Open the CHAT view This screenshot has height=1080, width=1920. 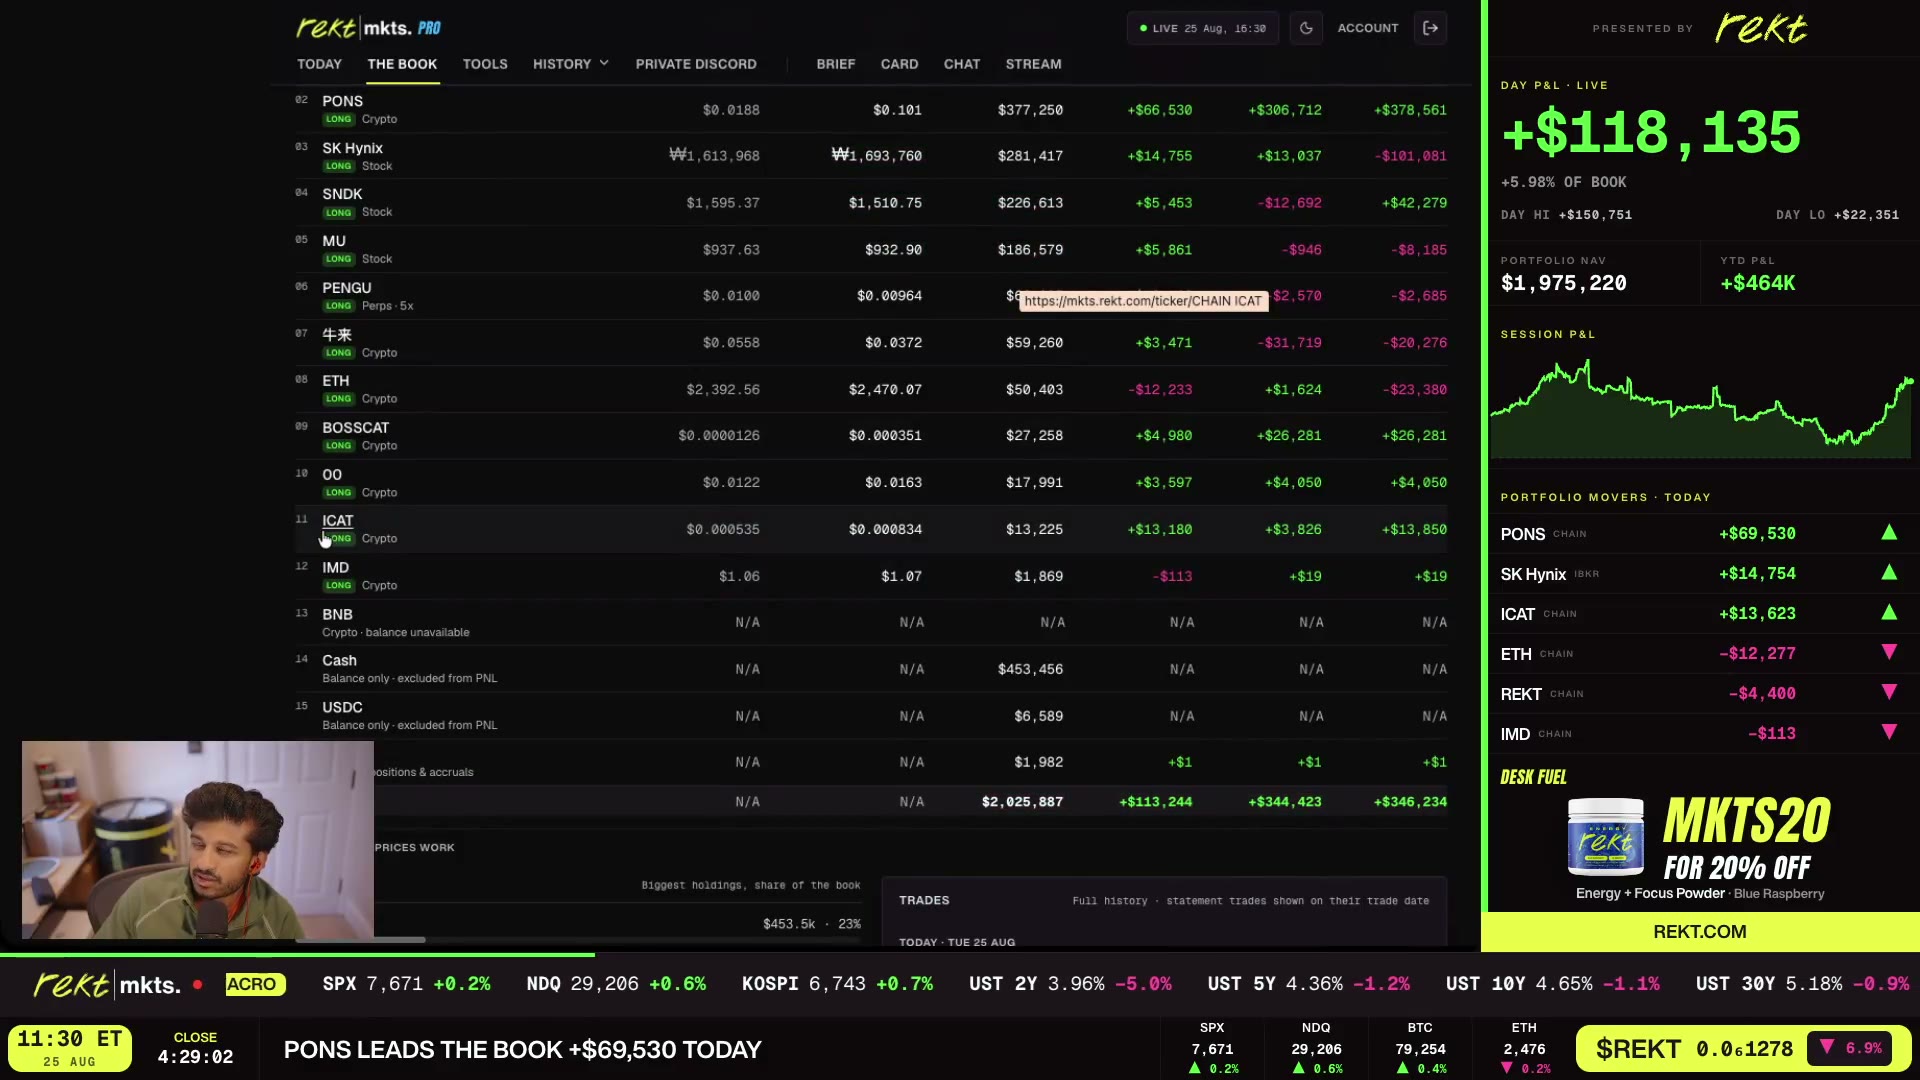(962, 64)
